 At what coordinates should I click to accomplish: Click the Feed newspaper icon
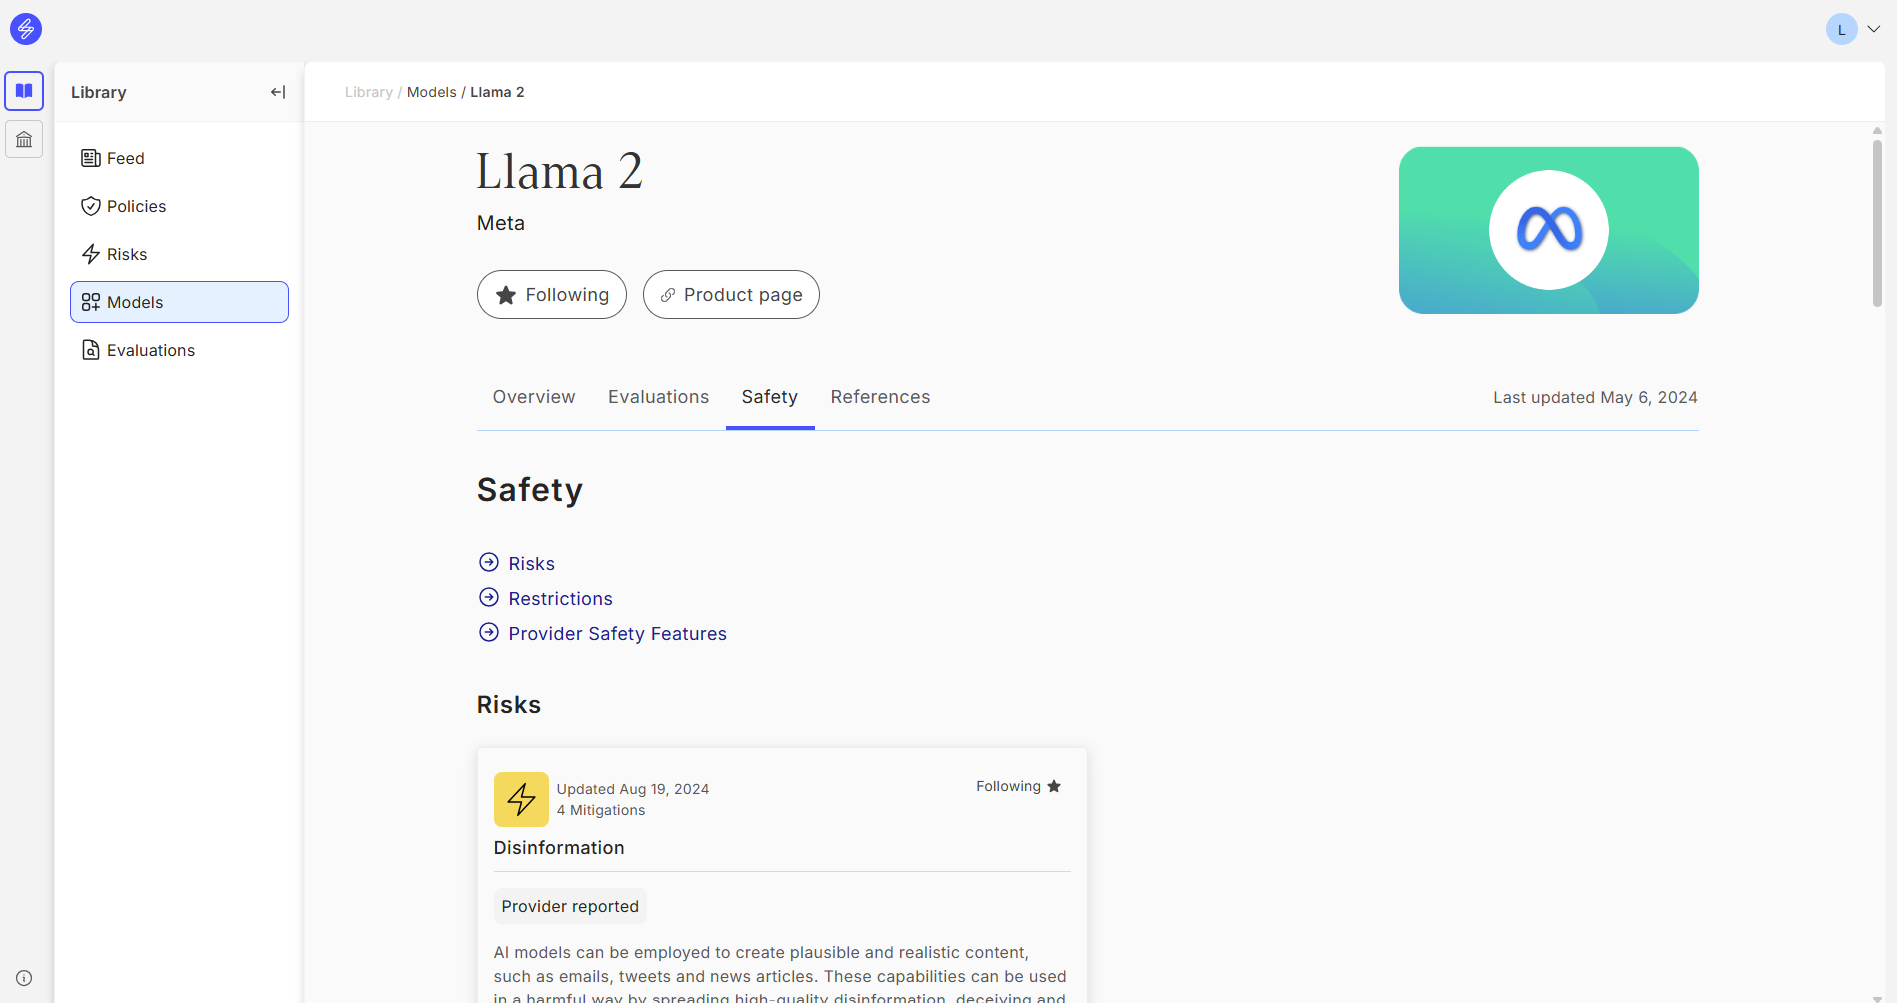[90, 158]
